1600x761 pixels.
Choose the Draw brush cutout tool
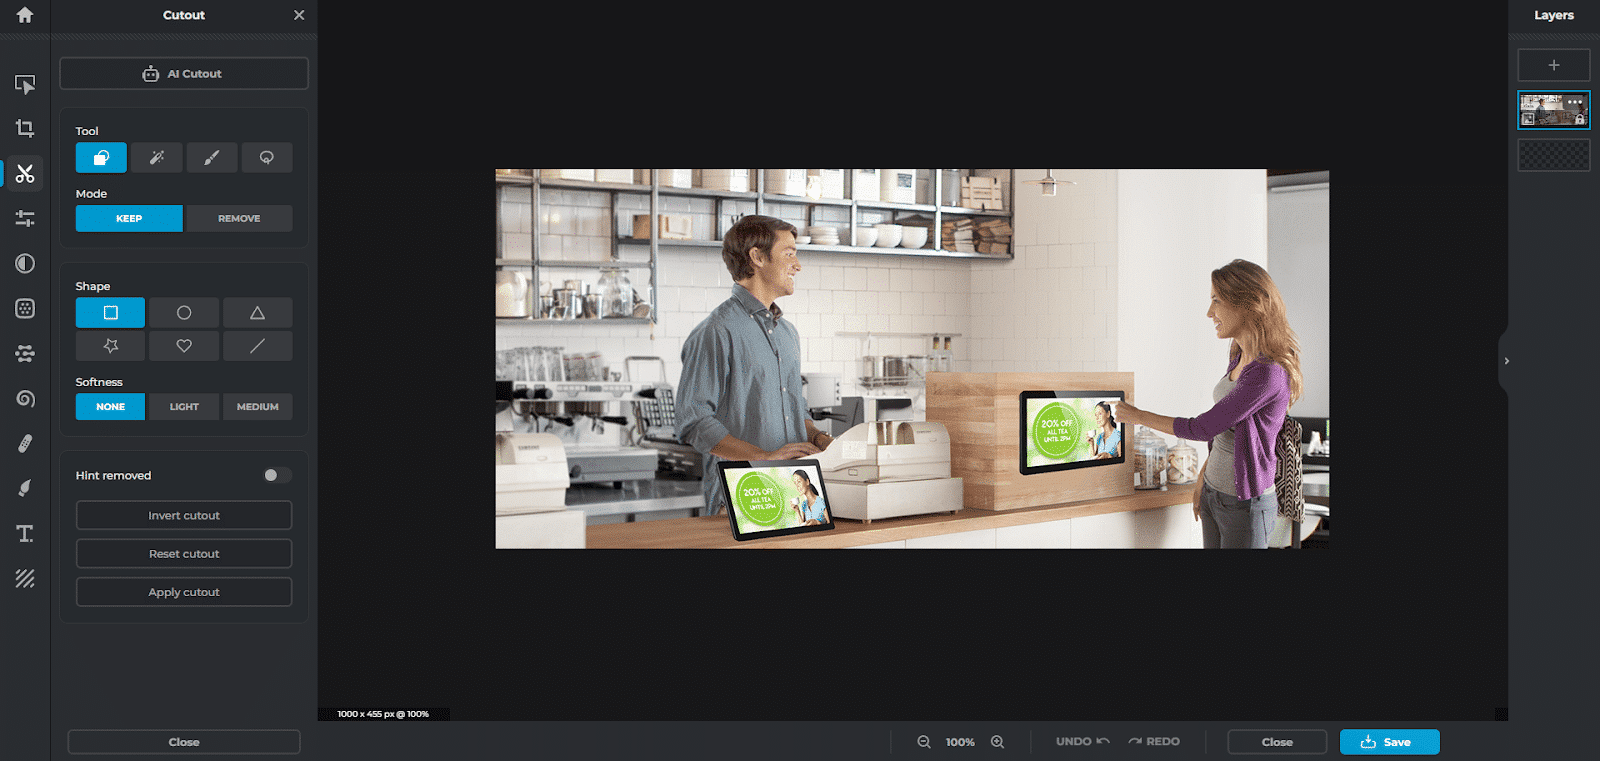pyautogui.click(x=212, y=158)
